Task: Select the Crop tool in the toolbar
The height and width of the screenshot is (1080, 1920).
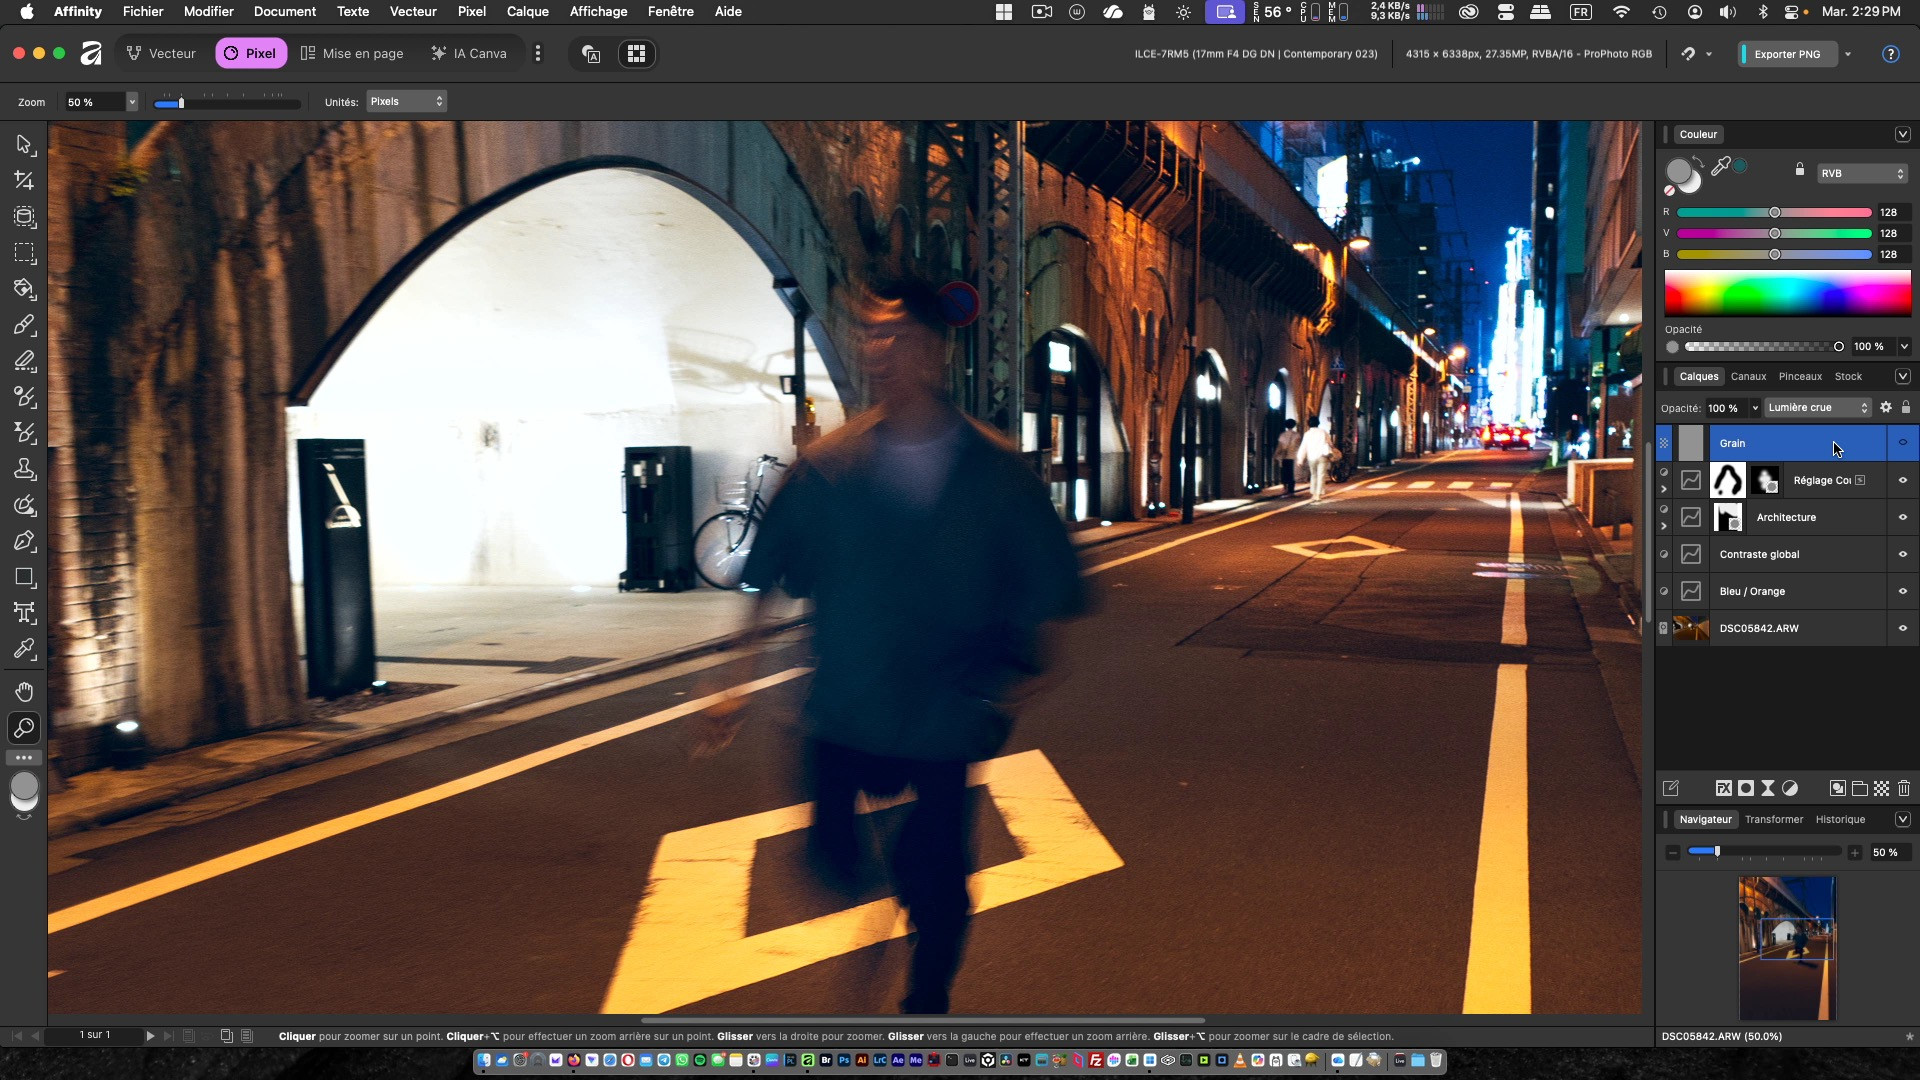Action: [24, 181]
